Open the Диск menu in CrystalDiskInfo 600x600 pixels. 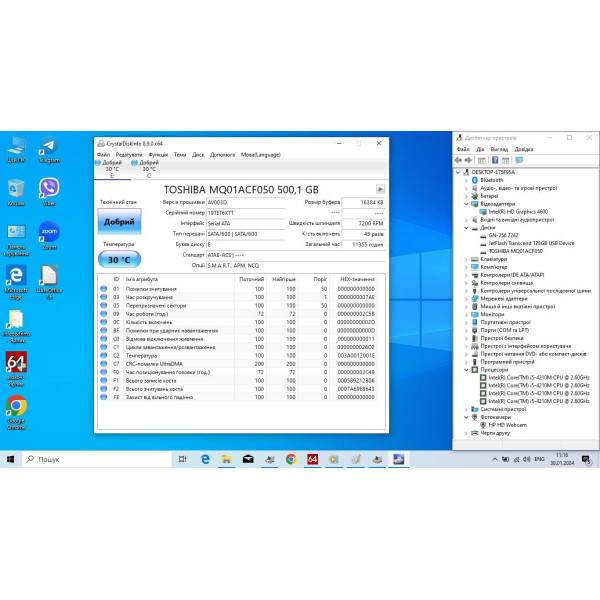point(198,155)
